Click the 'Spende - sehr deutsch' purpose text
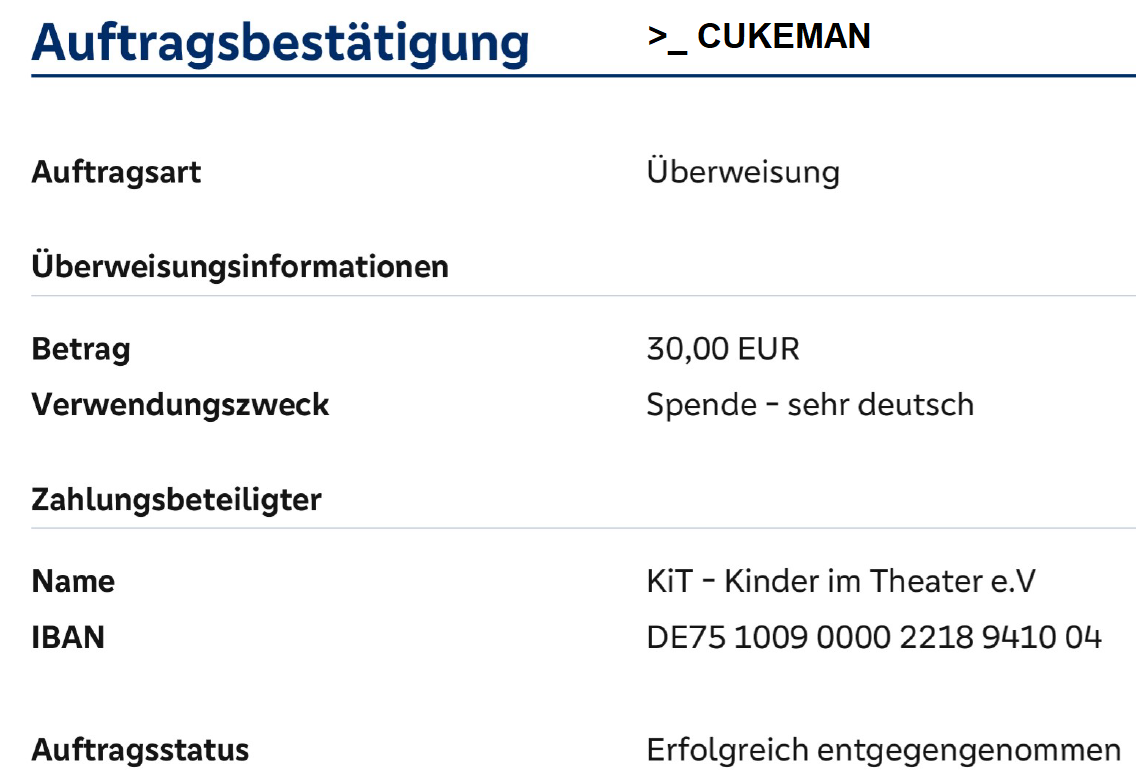Image resolution: width=1136 pixels, height=779 pixels. [x=810, y=405]
